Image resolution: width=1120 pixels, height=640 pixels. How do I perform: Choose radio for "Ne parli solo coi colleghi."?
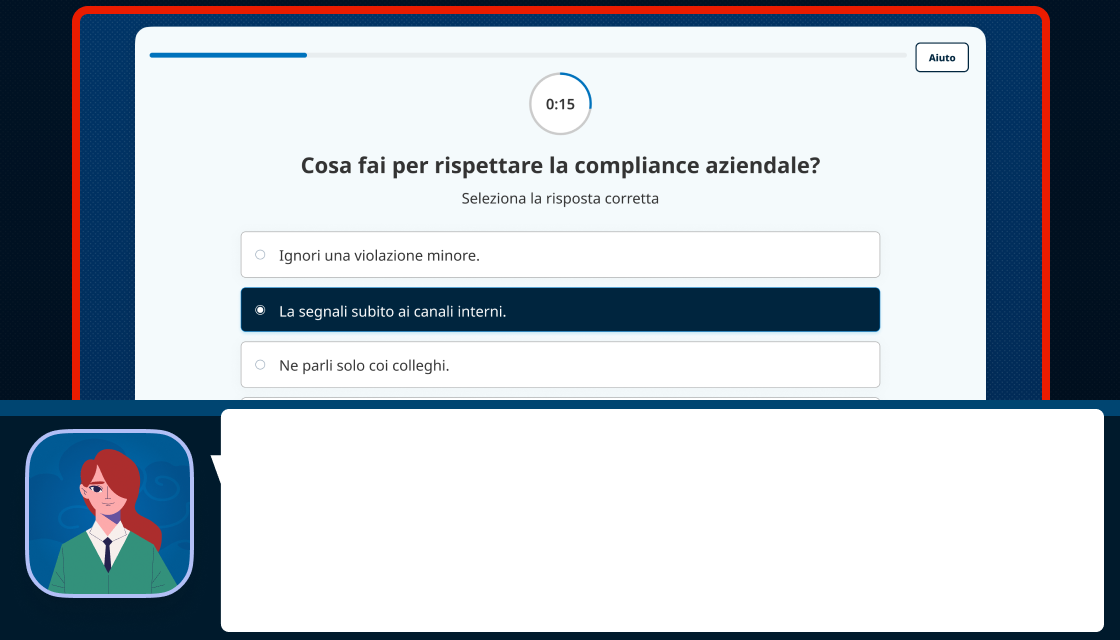260,365
